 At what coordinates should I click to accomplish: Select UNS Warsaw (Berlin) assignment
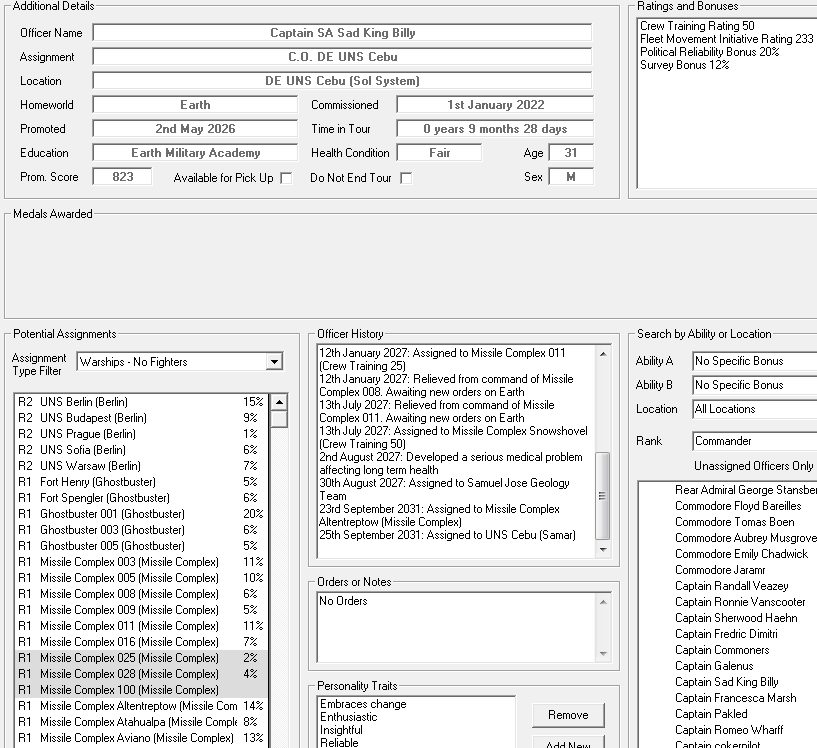pos(141,466)
